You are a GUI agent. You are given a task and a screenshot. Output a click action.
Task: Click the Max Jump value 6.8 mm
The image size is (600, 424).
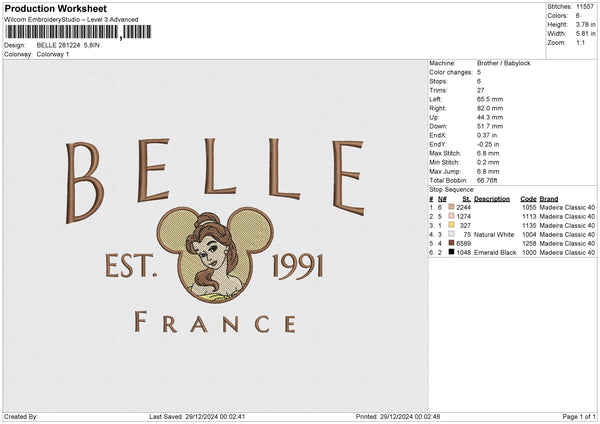click(x=488, y=171)
